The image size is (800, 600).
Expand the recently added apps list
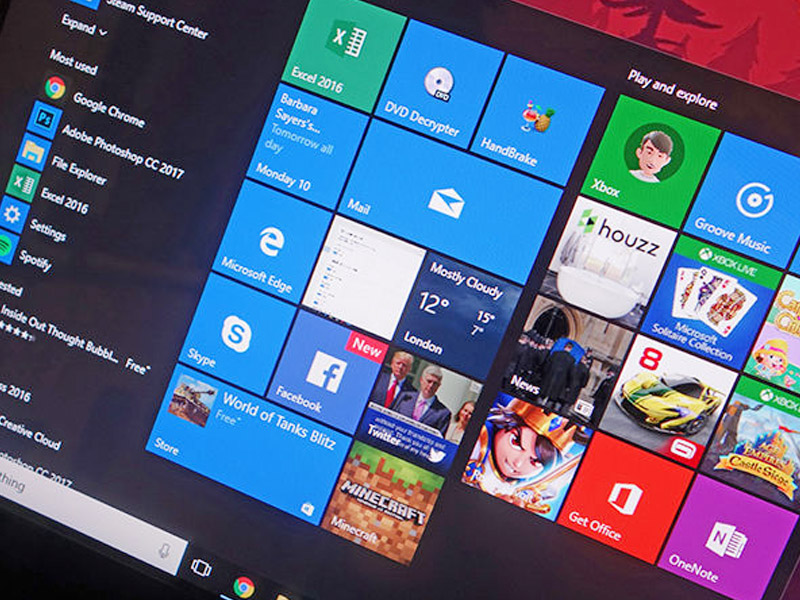pos(84,26)
